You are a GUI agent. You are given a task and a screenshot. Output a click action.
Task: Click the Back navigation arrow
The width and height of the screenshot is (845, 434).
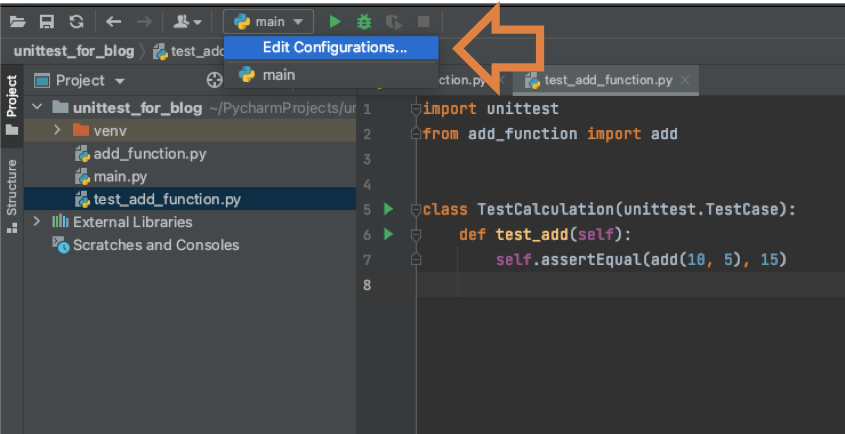point(113,21)
